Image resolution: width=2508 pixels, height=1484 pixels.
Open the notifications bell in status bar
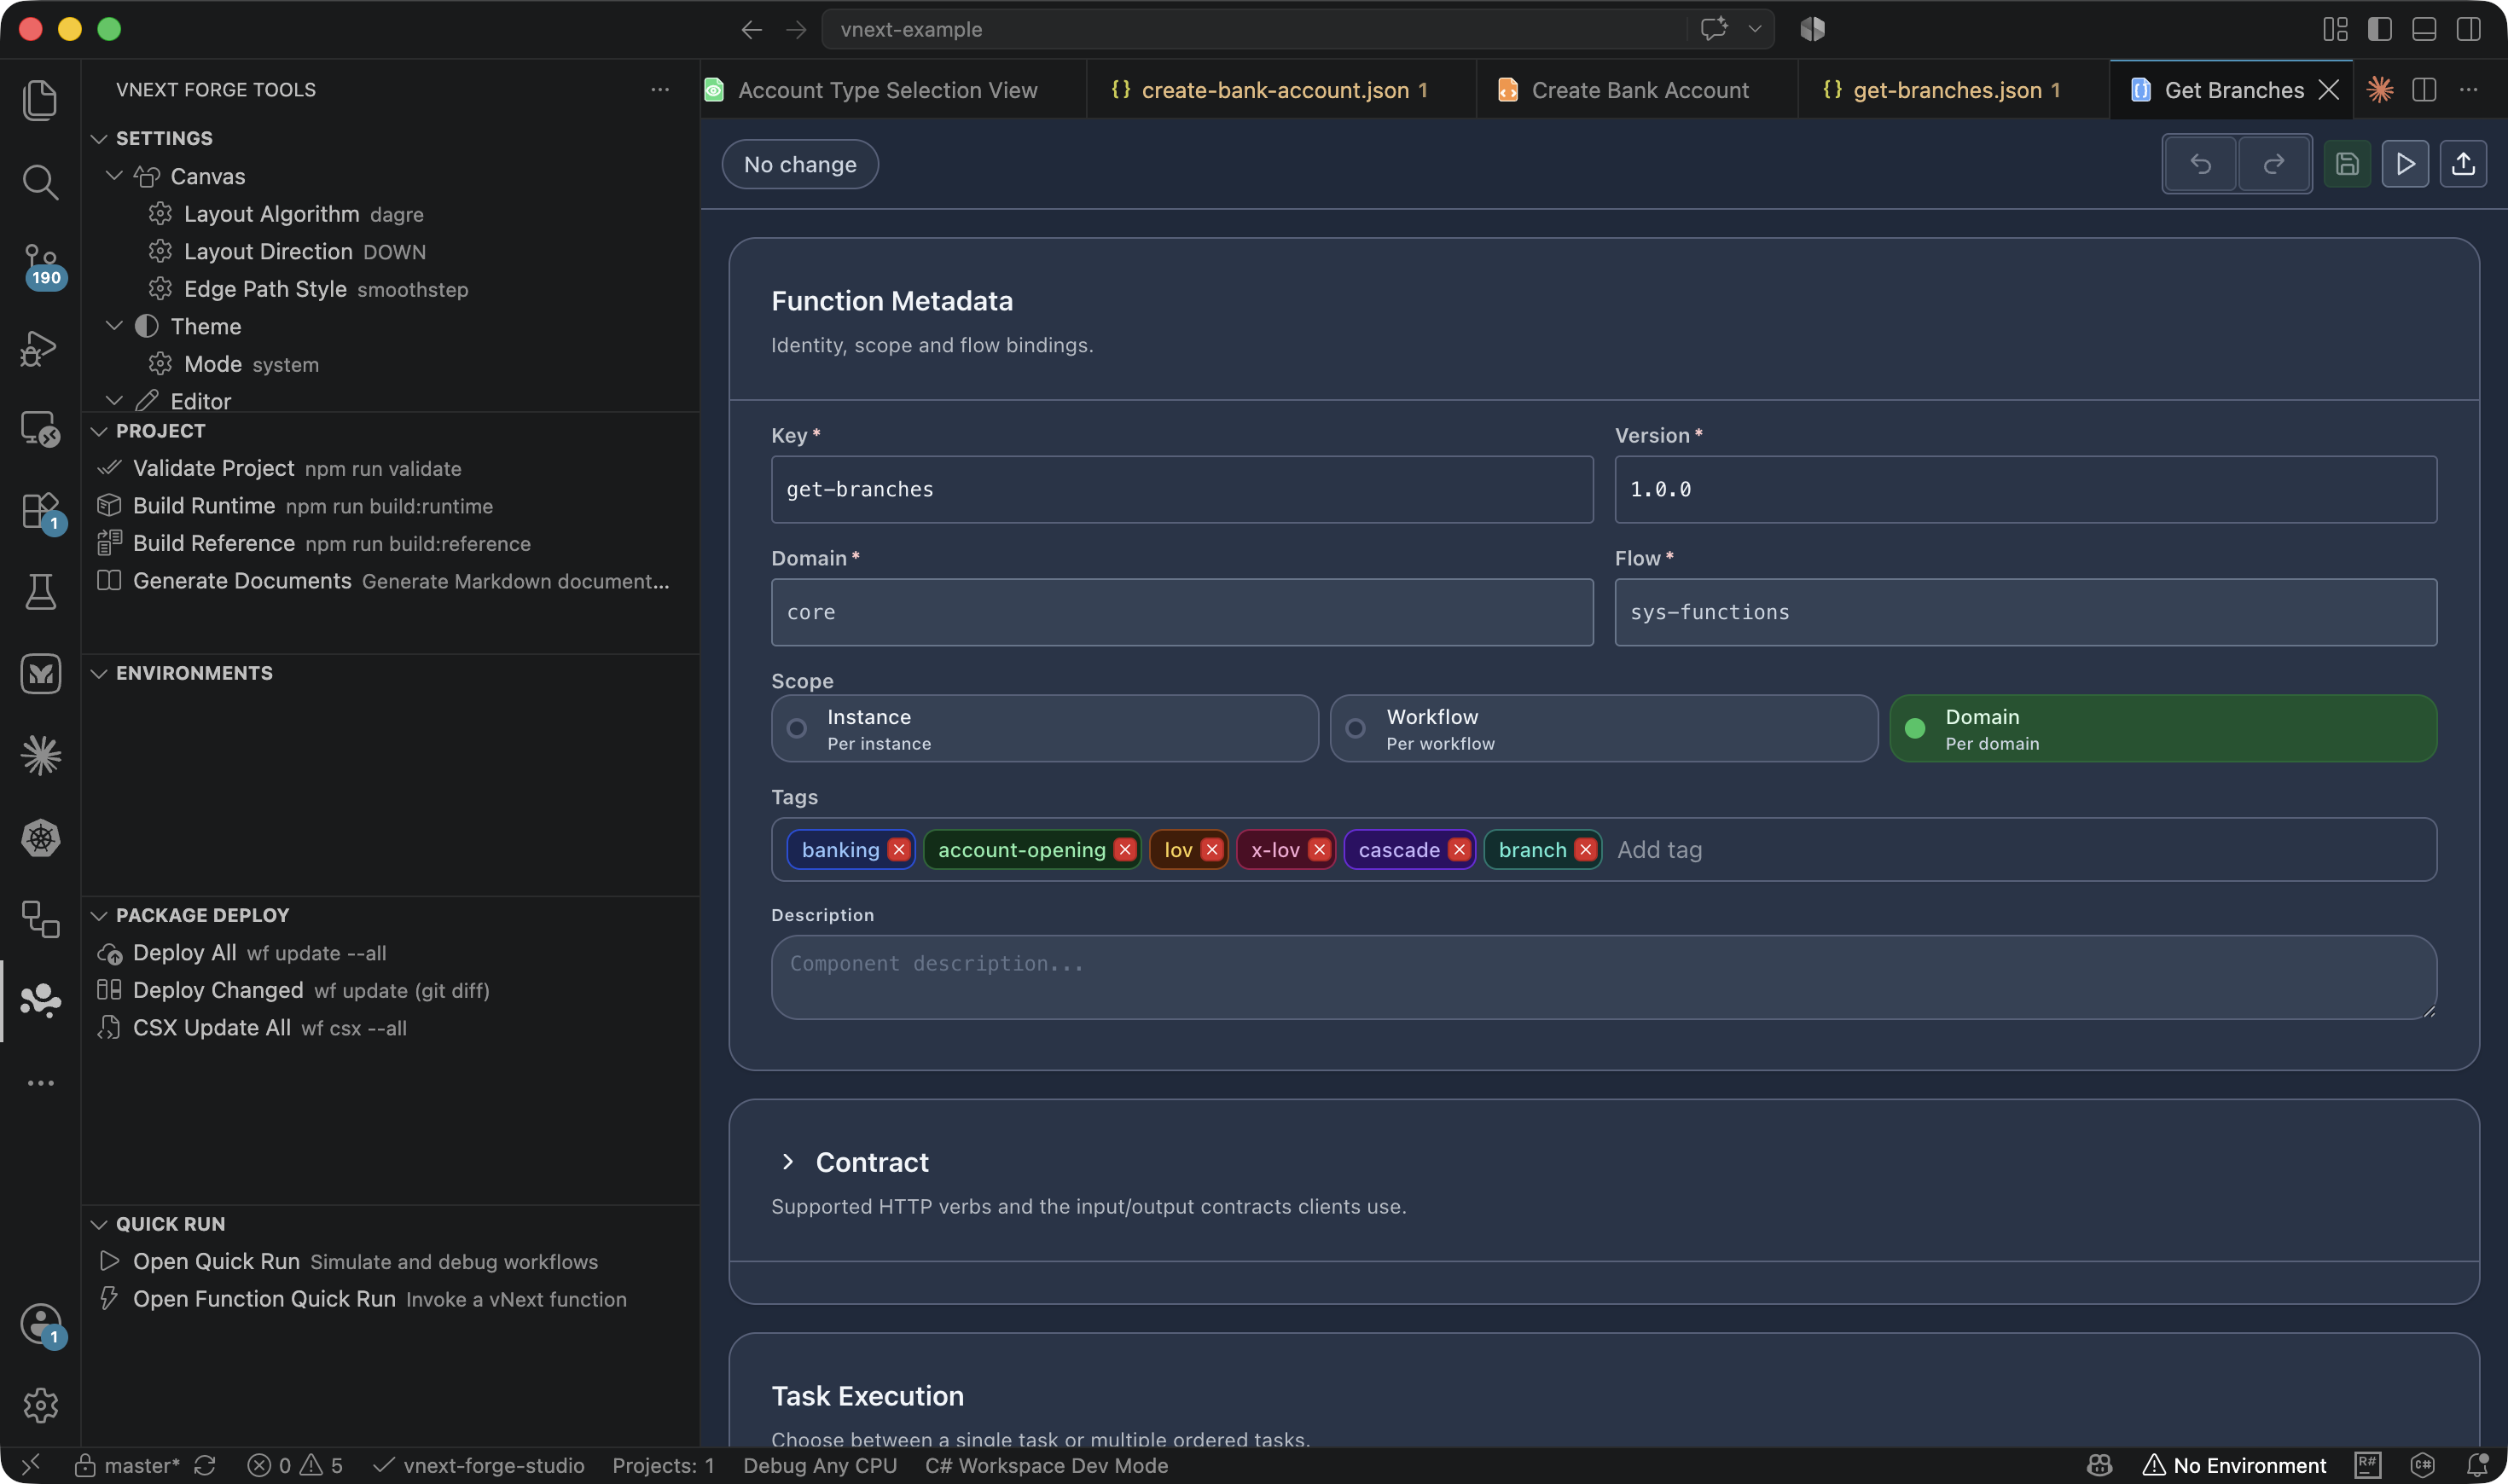pyautogui.click(x=2478, y=1465)
